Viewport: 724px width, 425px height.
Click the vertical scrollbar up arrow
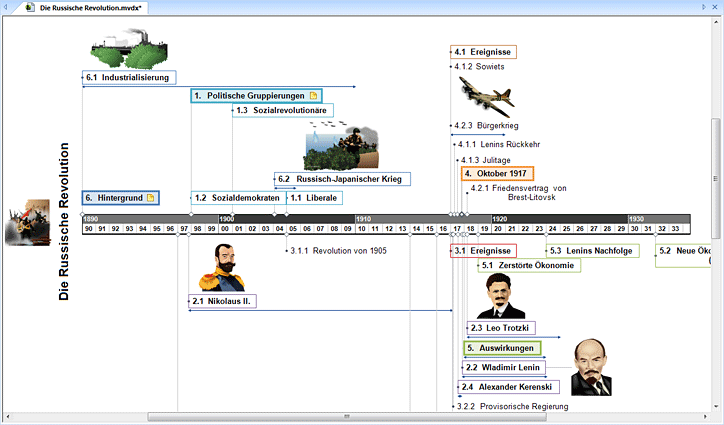(x=716, y=21)
